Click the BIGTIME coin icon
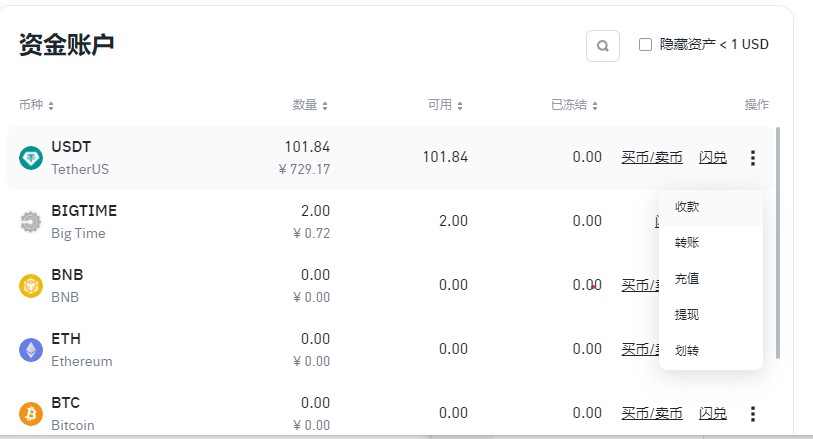The height and width of the screenshot is (439, 813). pos(31,222)
